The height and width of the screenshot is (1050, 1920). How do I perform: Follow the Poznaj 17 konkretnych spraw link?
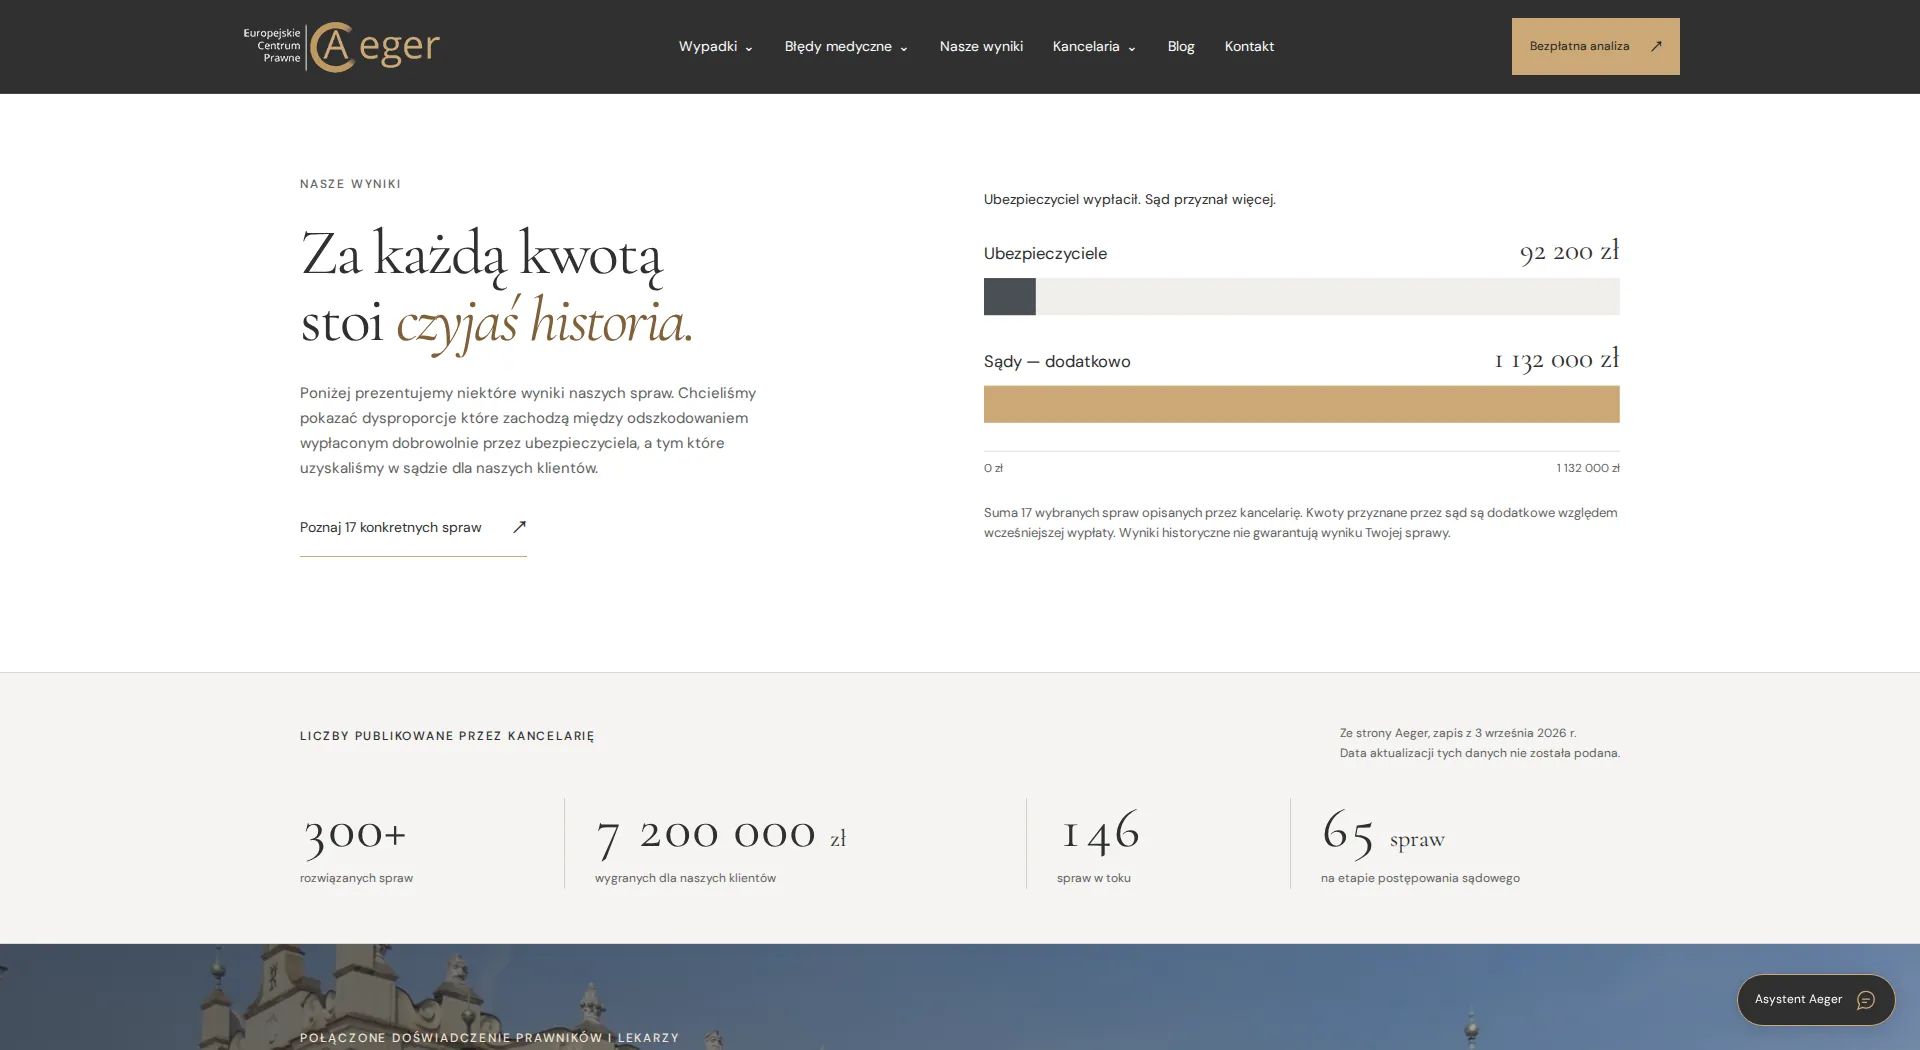point(413,528)
